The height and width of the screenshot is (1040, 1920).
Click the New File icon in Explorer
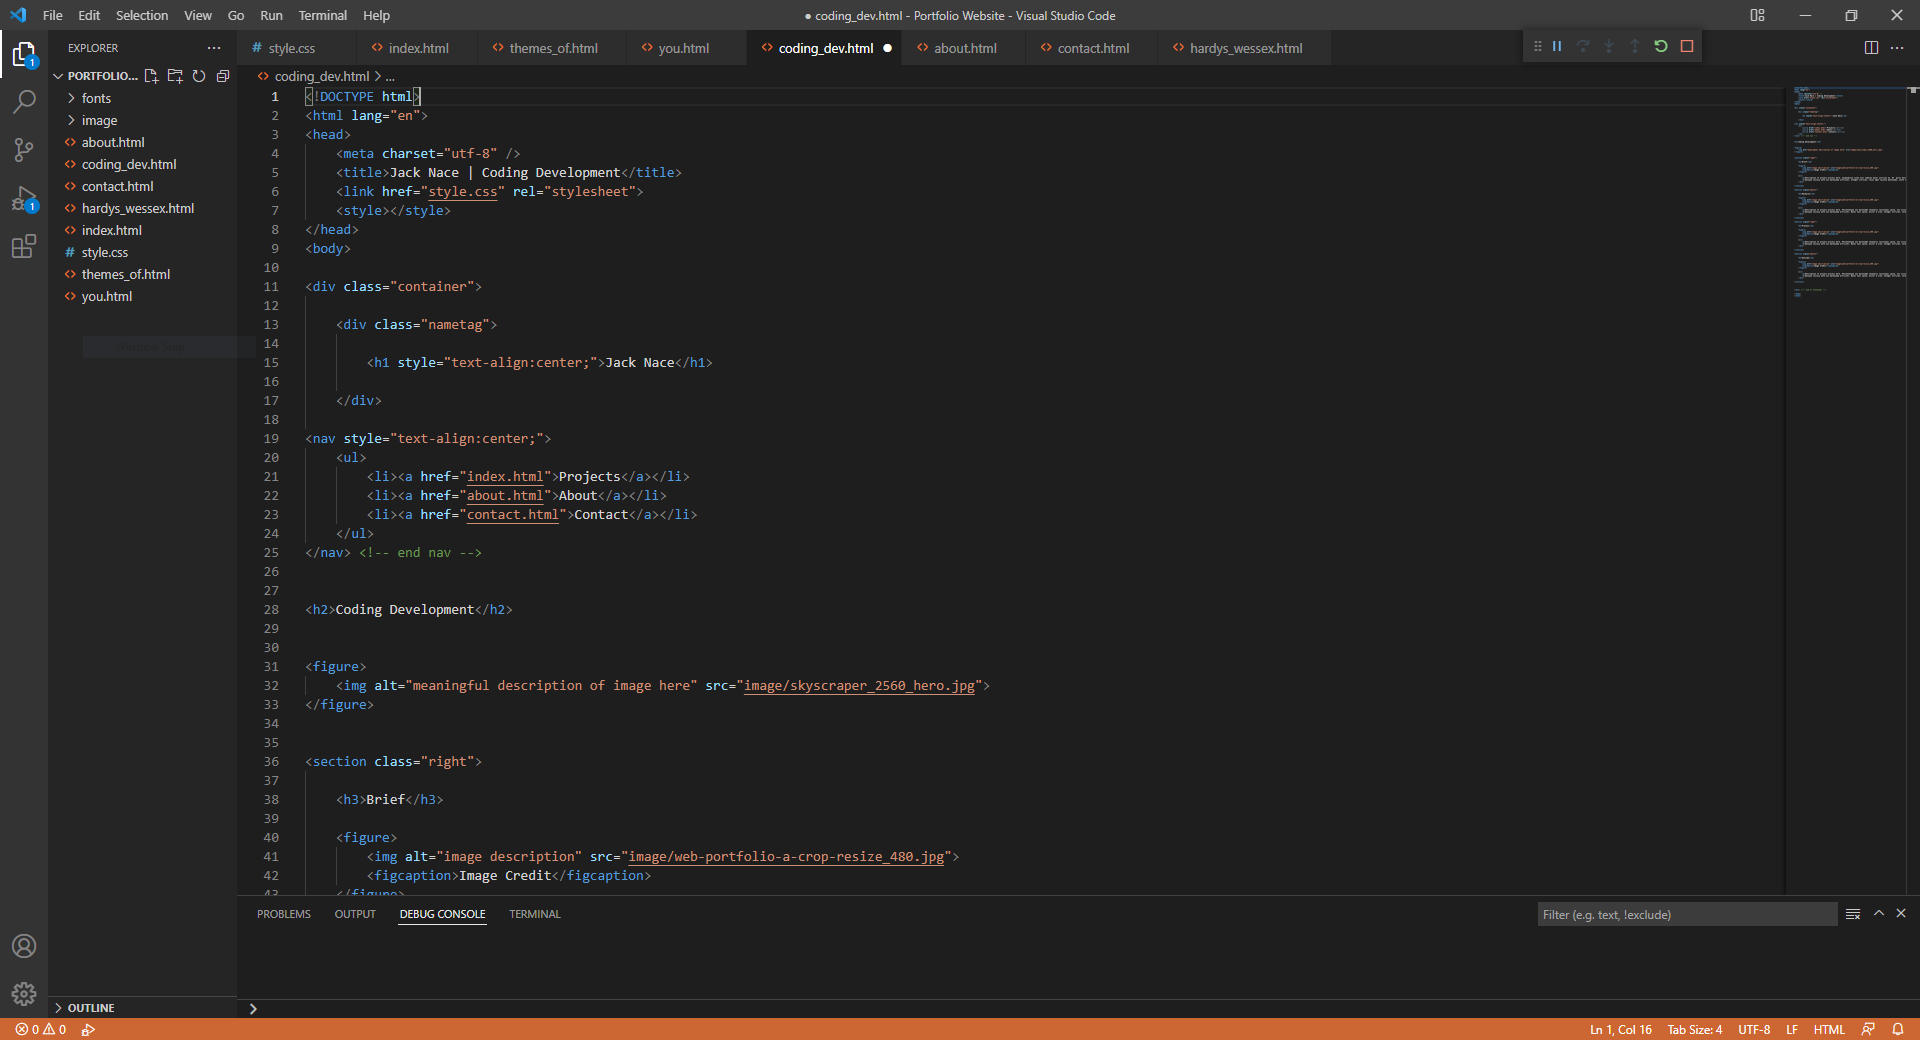(x=151, y=76)
